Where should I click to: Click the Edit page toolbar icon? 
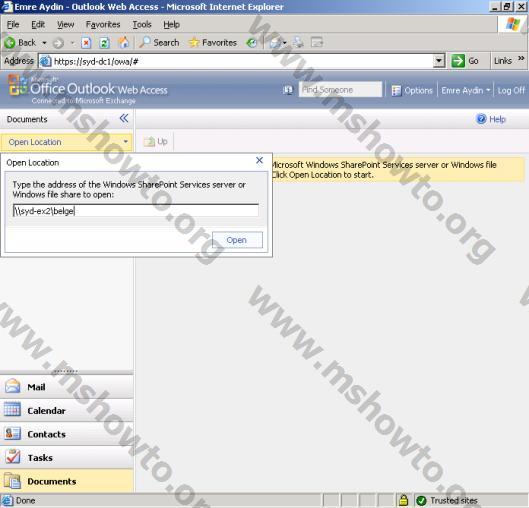(x=317, y=43)
